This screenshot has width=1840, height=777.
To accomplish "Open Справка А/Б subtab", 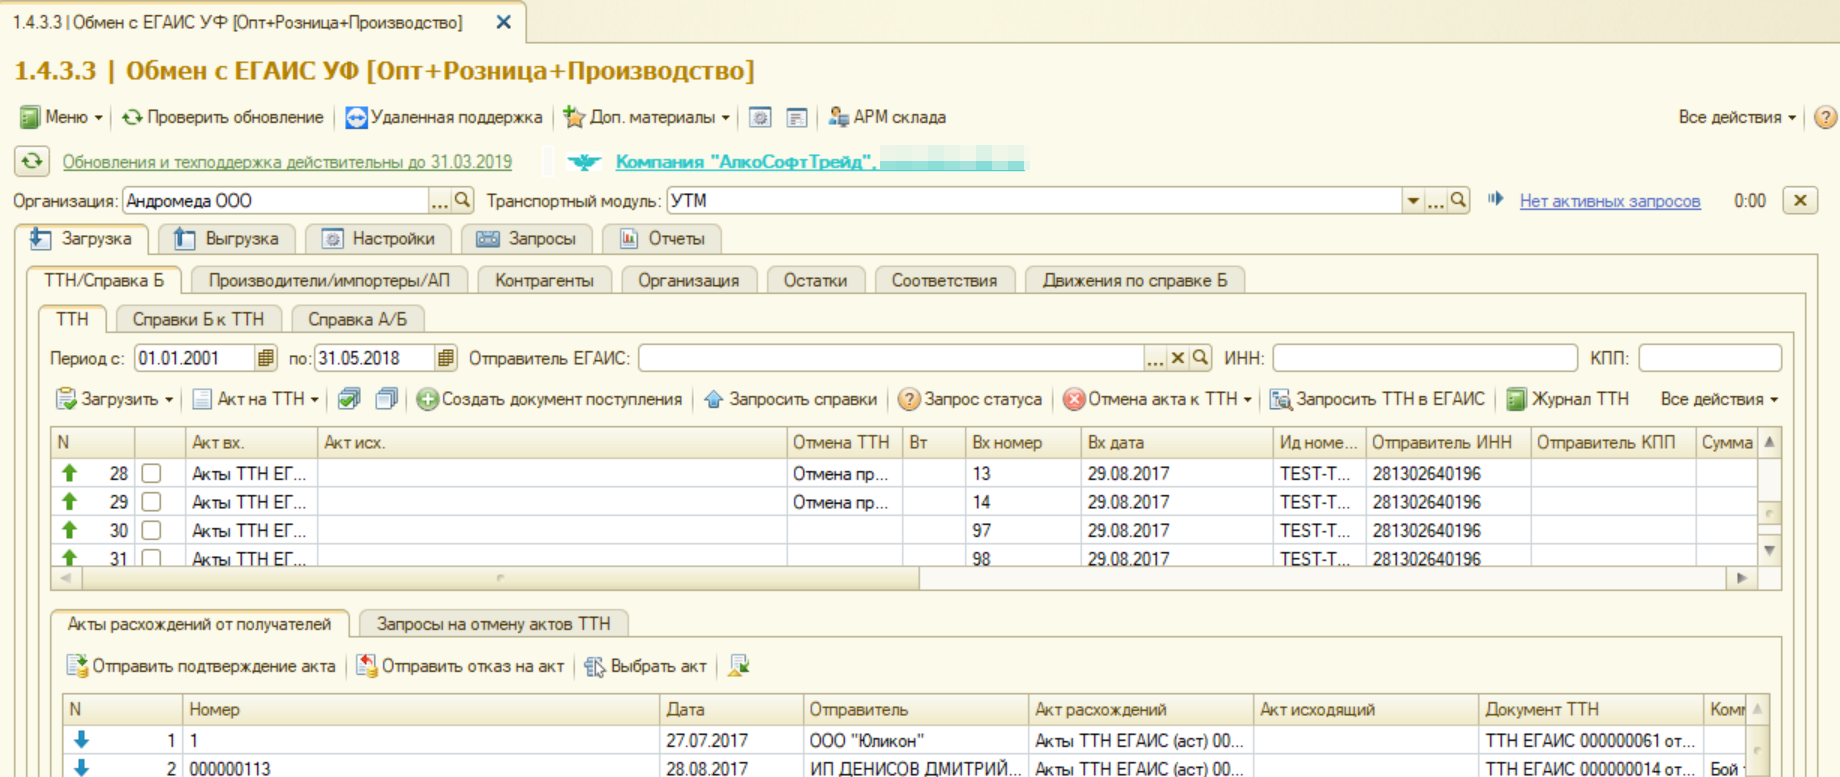I will pyautogui.click(x=358, y=320).
